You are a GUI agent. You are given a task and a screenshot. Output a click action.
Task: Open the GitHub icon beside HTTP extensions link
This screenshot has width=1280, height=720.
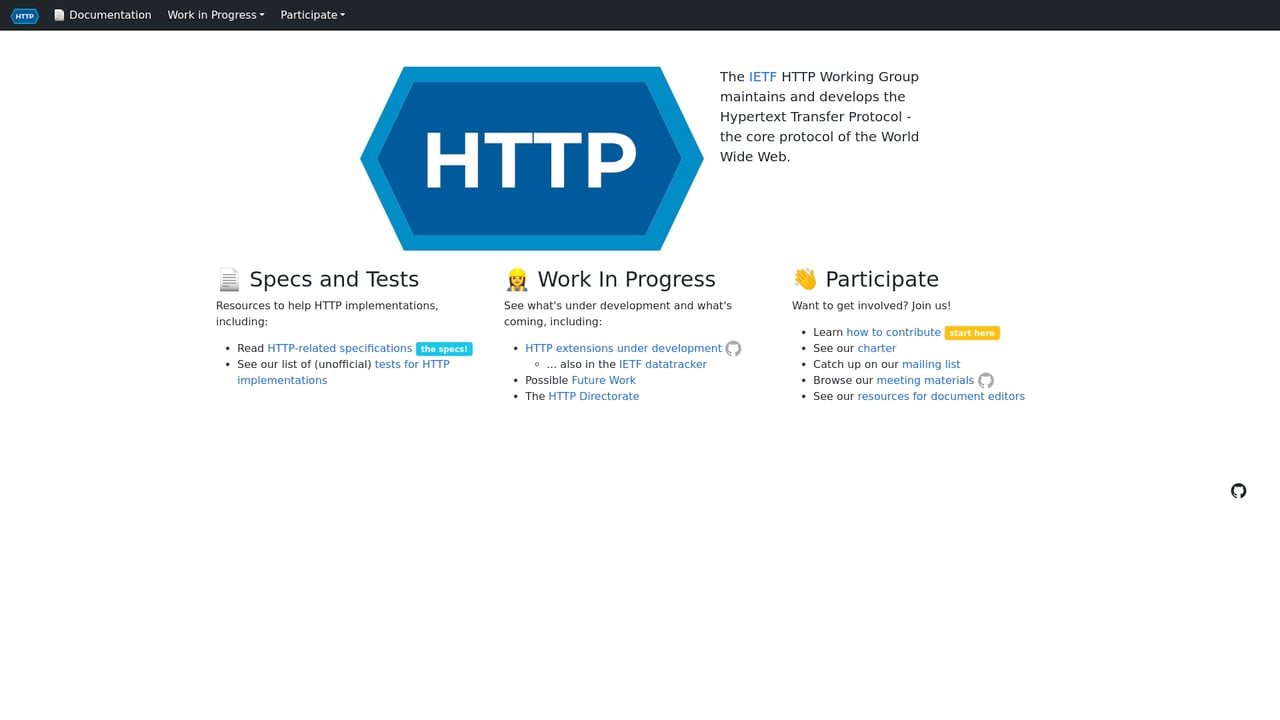coord(733,348)
